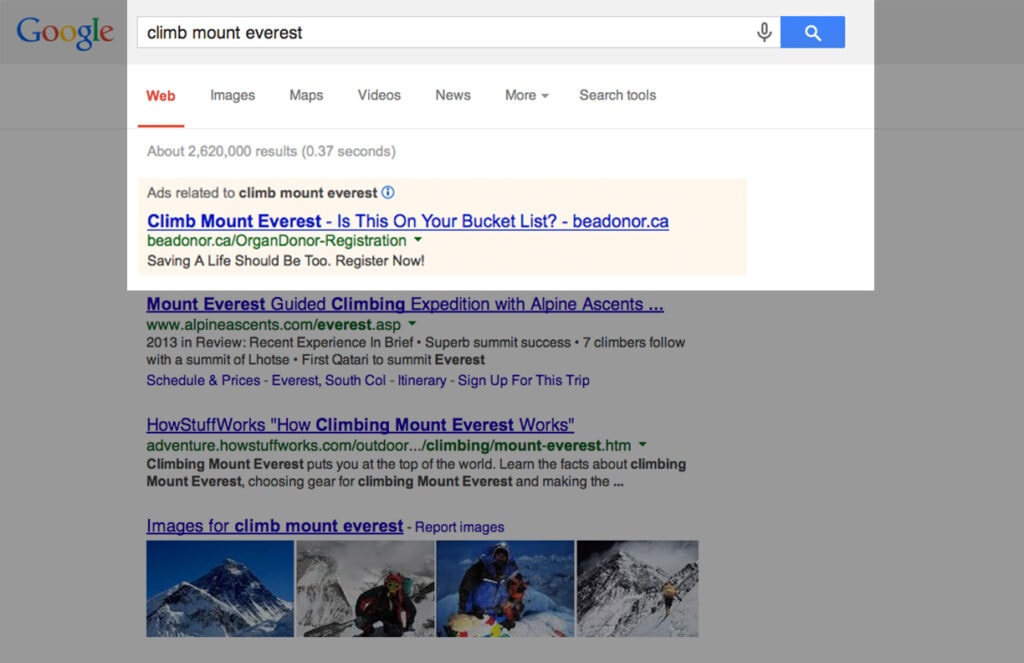
Task: Open HowStuffWorks How Climbing Mount Everest Works
Action: [360, 425]
